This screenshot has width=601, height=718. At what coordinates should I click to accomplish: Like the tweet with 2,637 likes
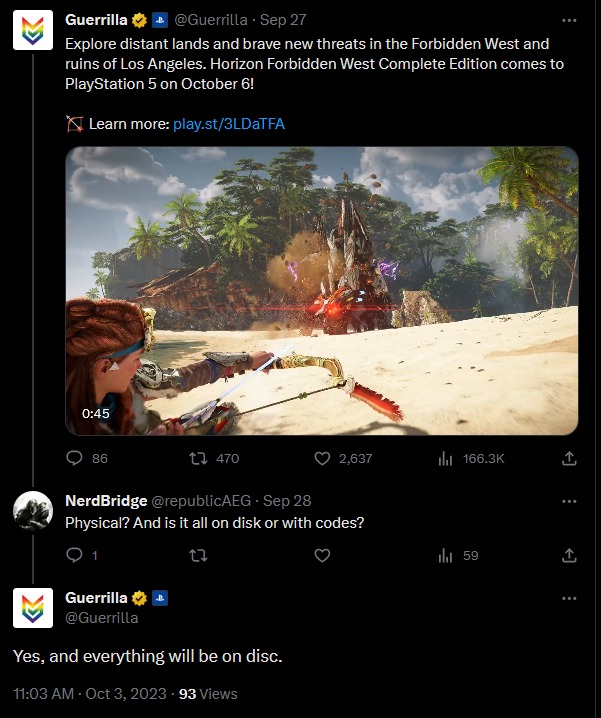click(322, 458)
